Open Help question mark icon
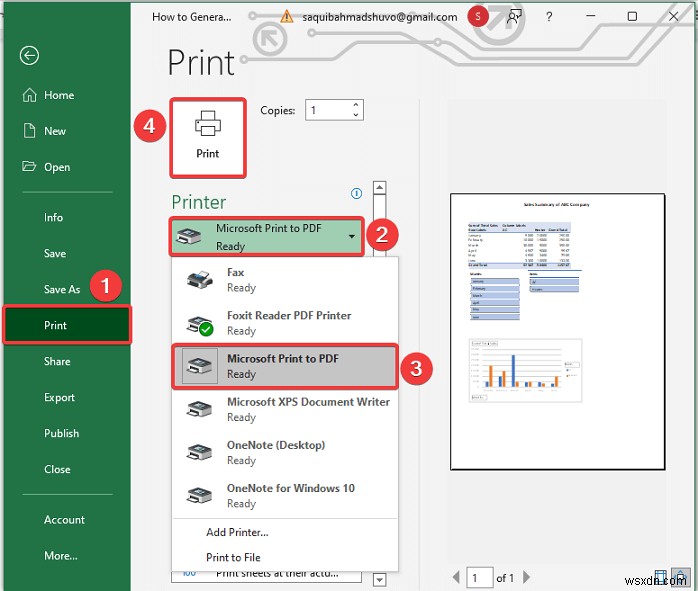 pyautogui.click(x=549, y=17)
